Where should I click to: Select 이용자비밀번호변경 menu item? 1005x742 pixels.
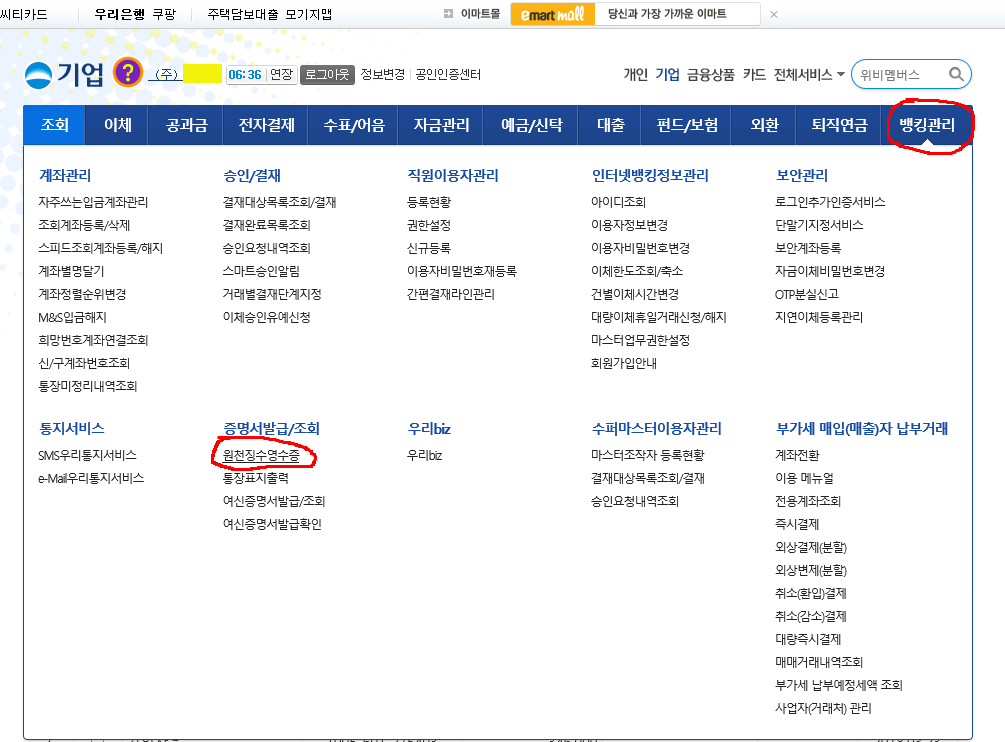(640, 249)
